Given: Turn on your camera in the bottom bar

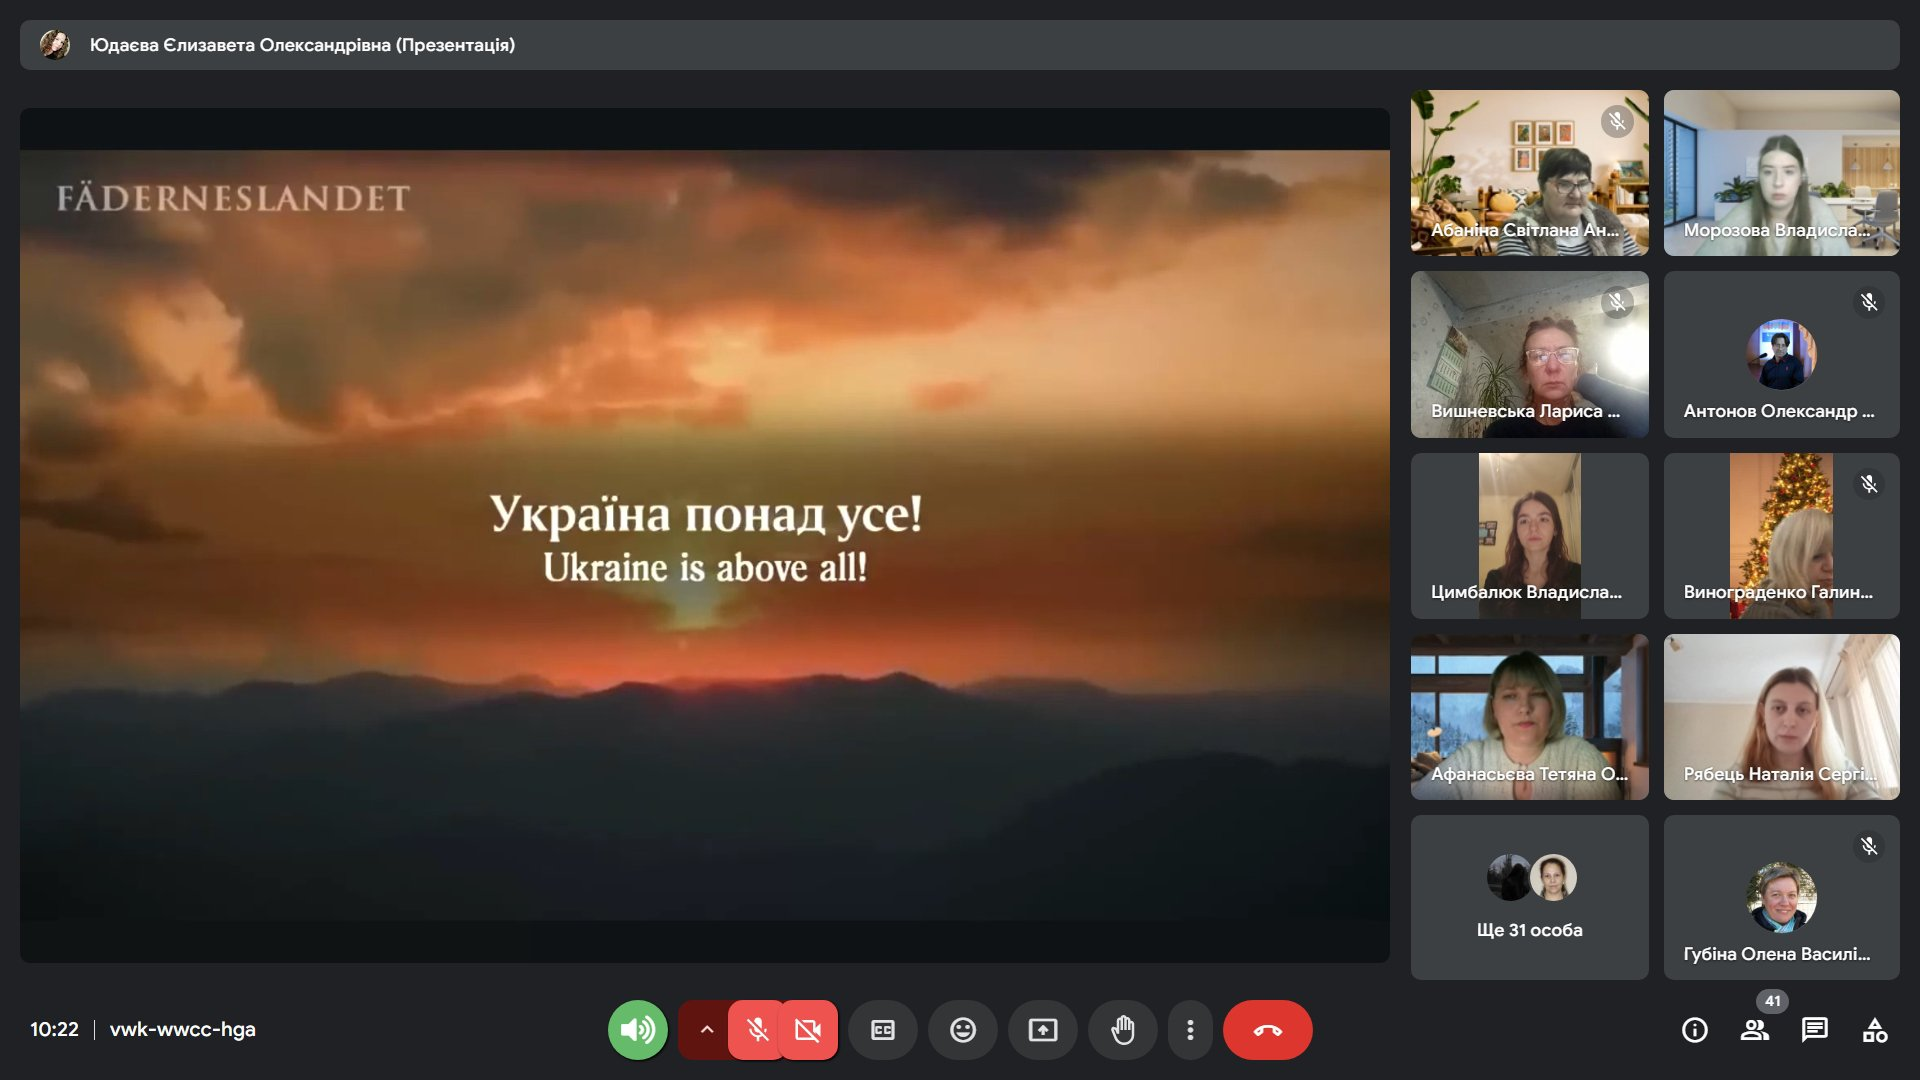Looking at the screenshot, I should (x=808, y=1029).
